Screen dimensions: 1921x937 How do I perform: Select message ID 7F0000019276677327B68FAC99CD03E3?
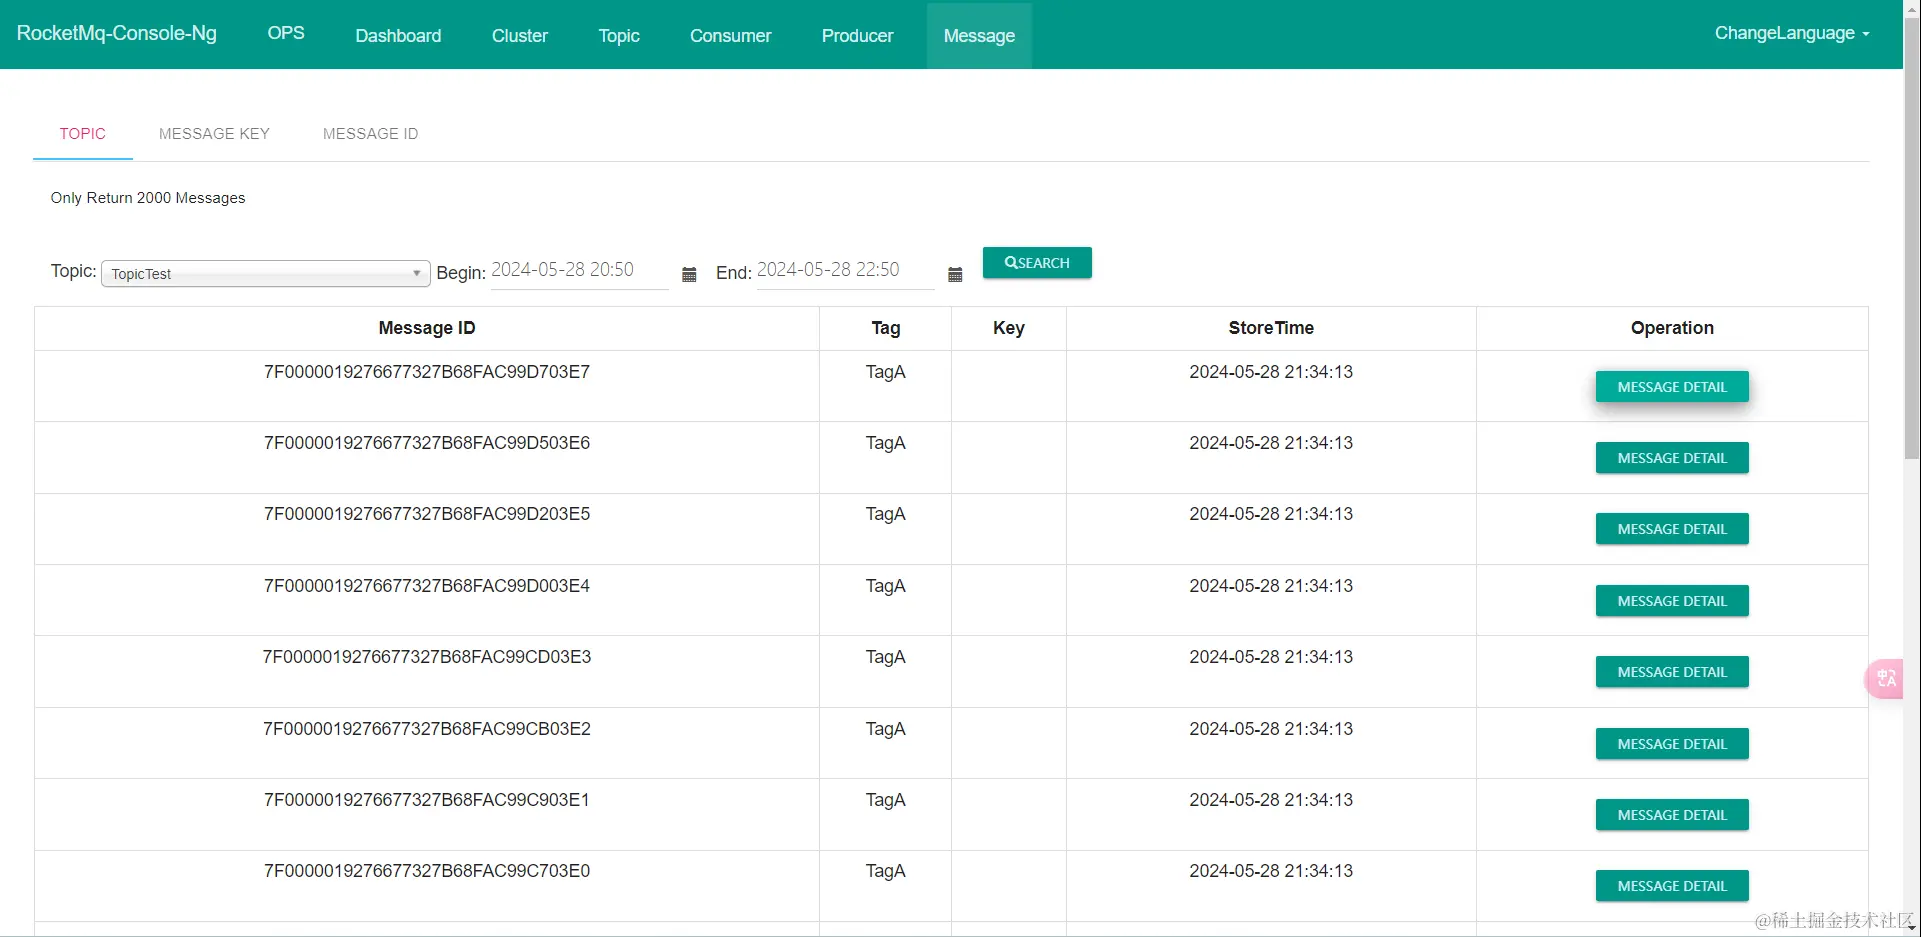(427, 657)
